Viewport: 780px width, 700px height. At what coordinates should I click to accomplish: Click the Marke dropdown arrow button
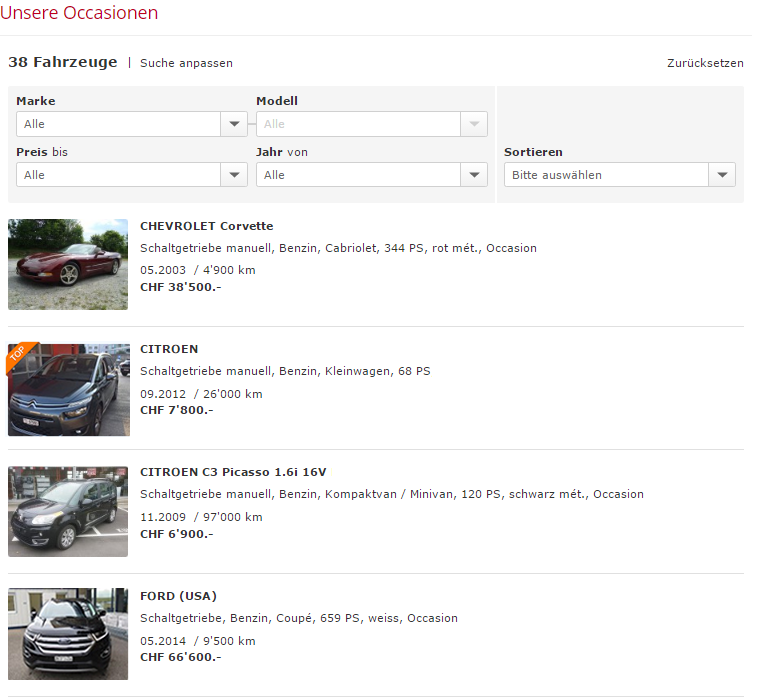(234, 124)
